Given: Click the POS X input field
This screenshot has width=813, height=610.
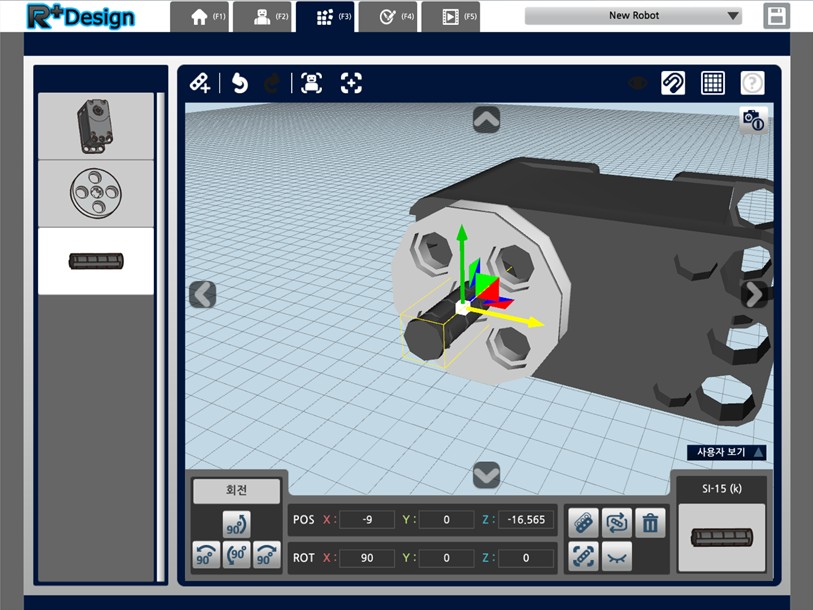Looking at the screenshot, I should point(367,520).
